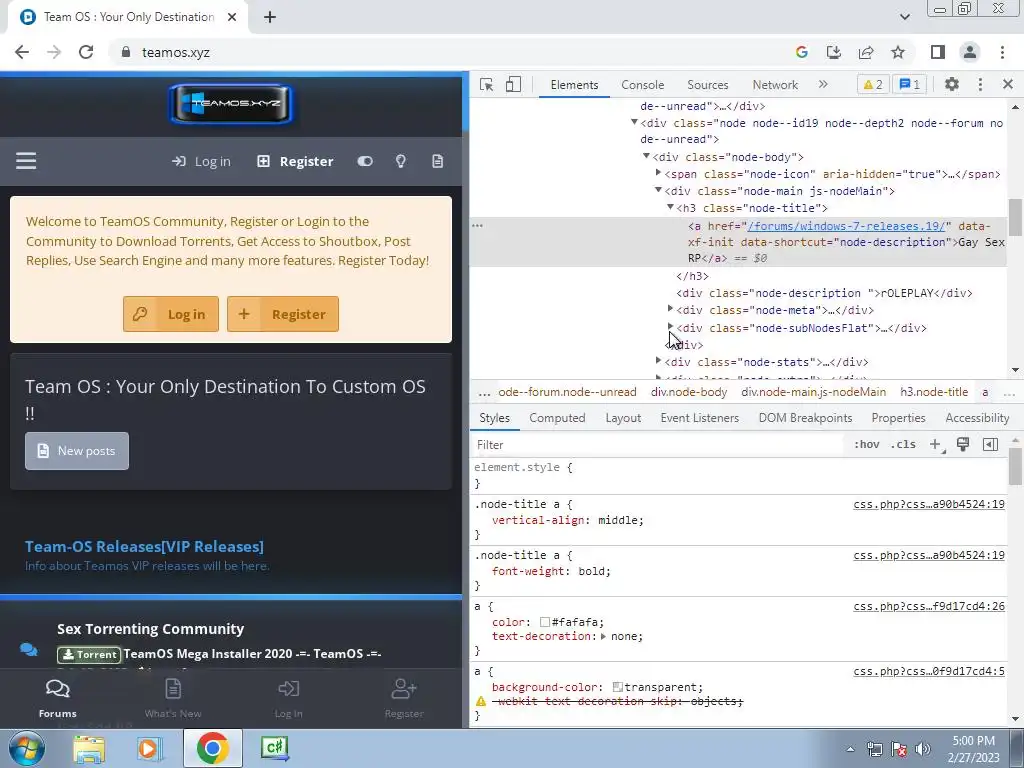Click the lightbulb icon in site navbar
Screen dimensions: 1024x768
pyautogui.click(x=401, y=161)
